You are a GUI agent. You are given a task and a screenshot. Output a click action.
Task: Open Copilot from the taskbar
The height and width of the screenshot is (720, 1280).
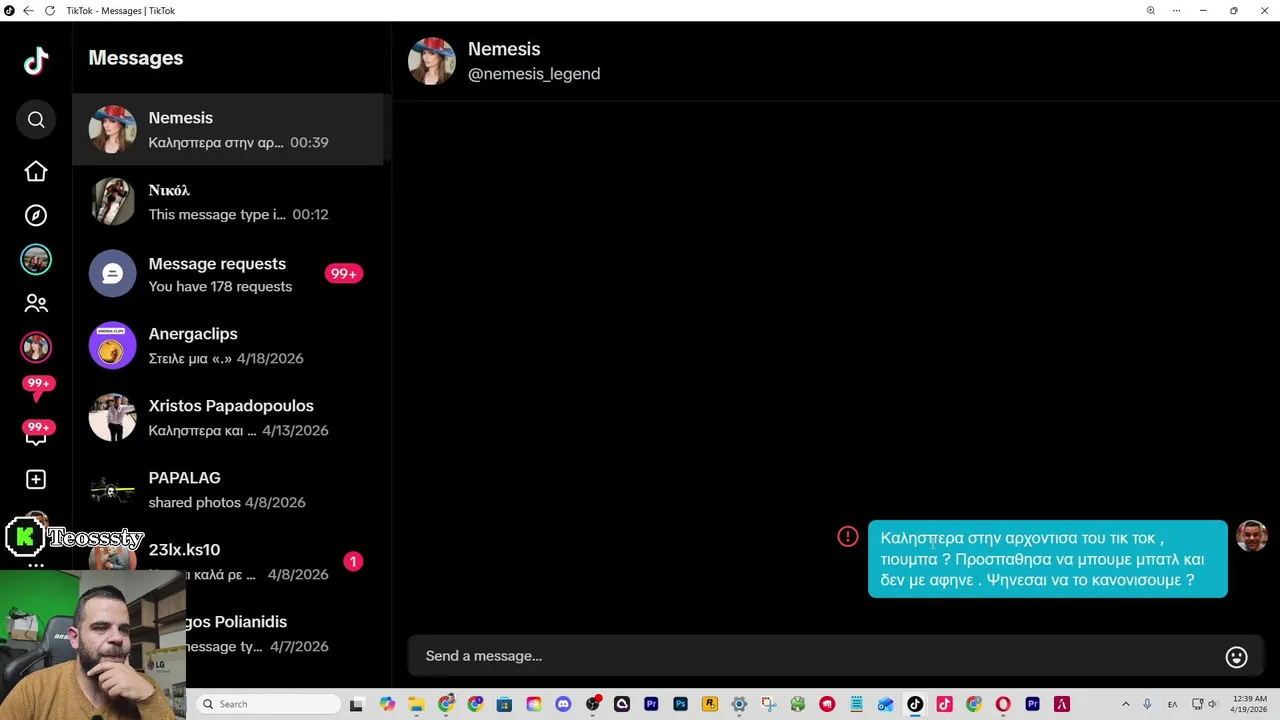387,704
